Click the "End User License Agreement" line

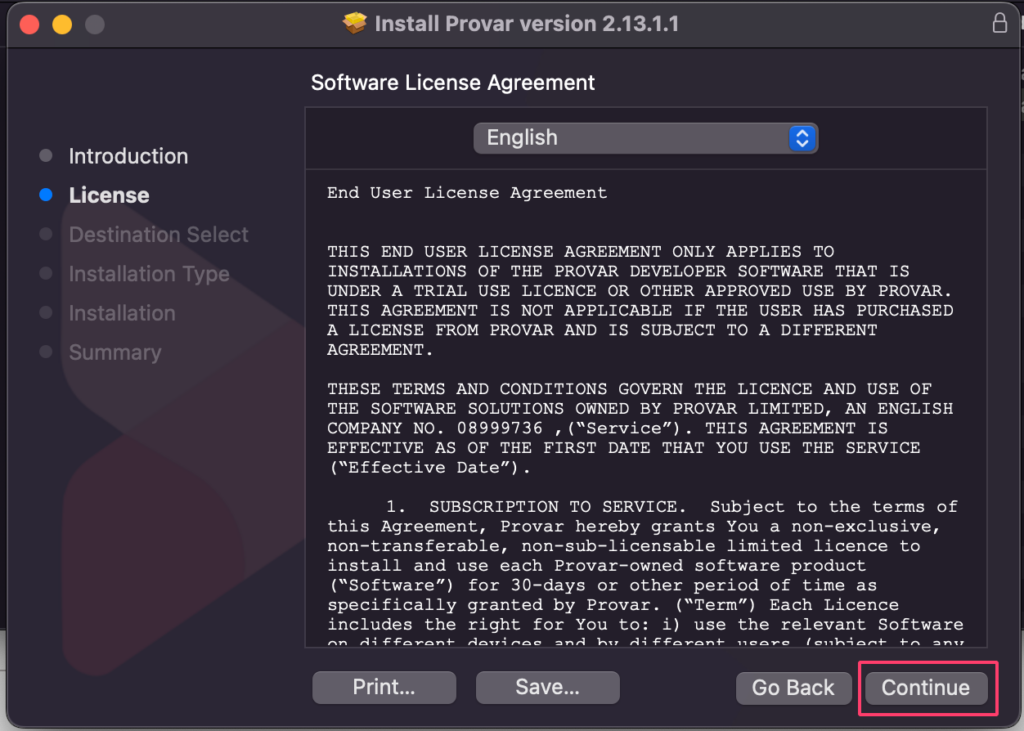click(467, 193)
